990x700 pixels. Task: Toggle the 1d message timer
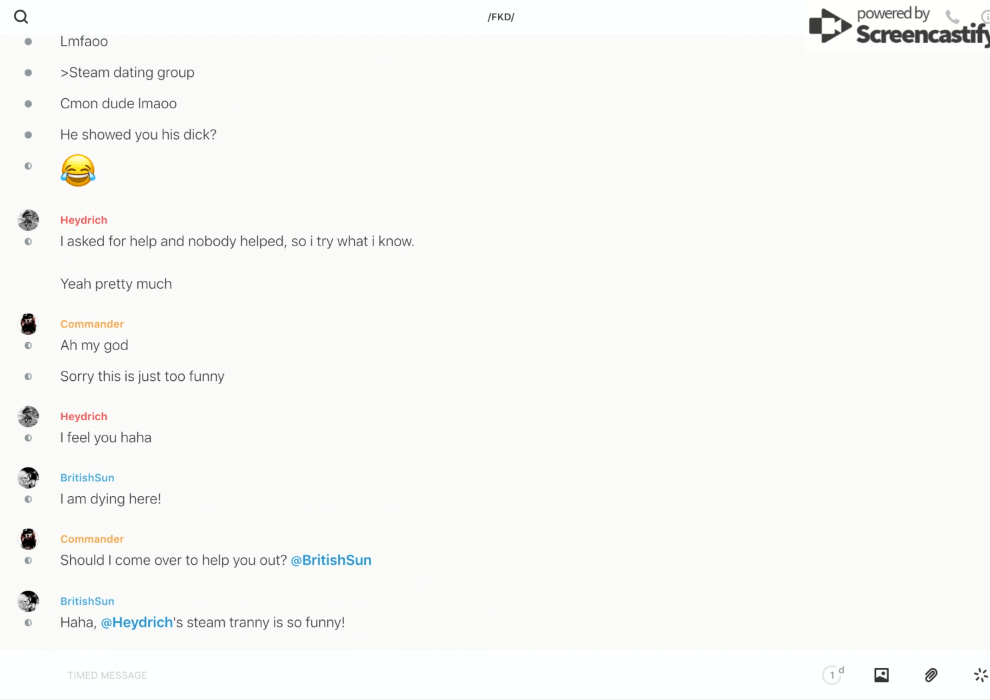point(833,675)
